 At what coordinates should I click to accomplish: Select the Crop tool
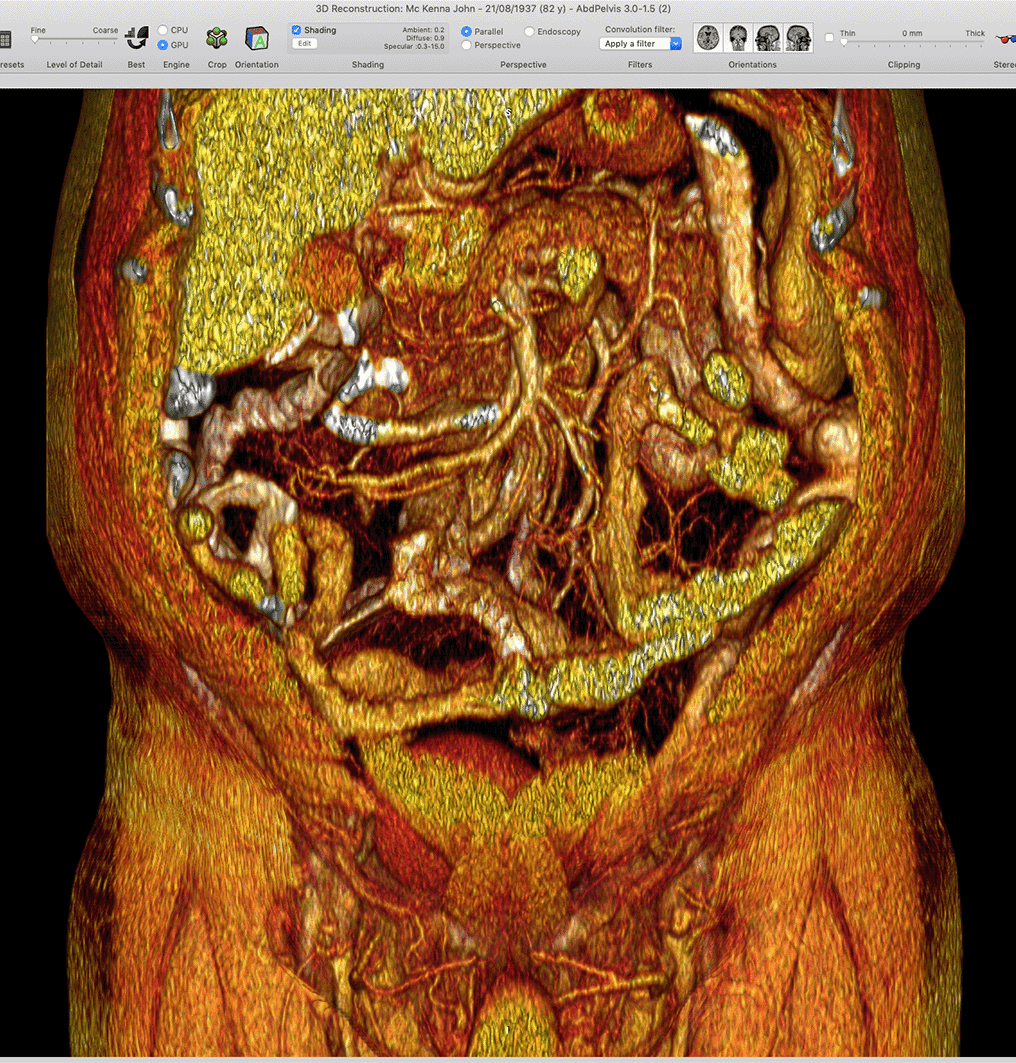click(x=216, y=37)
